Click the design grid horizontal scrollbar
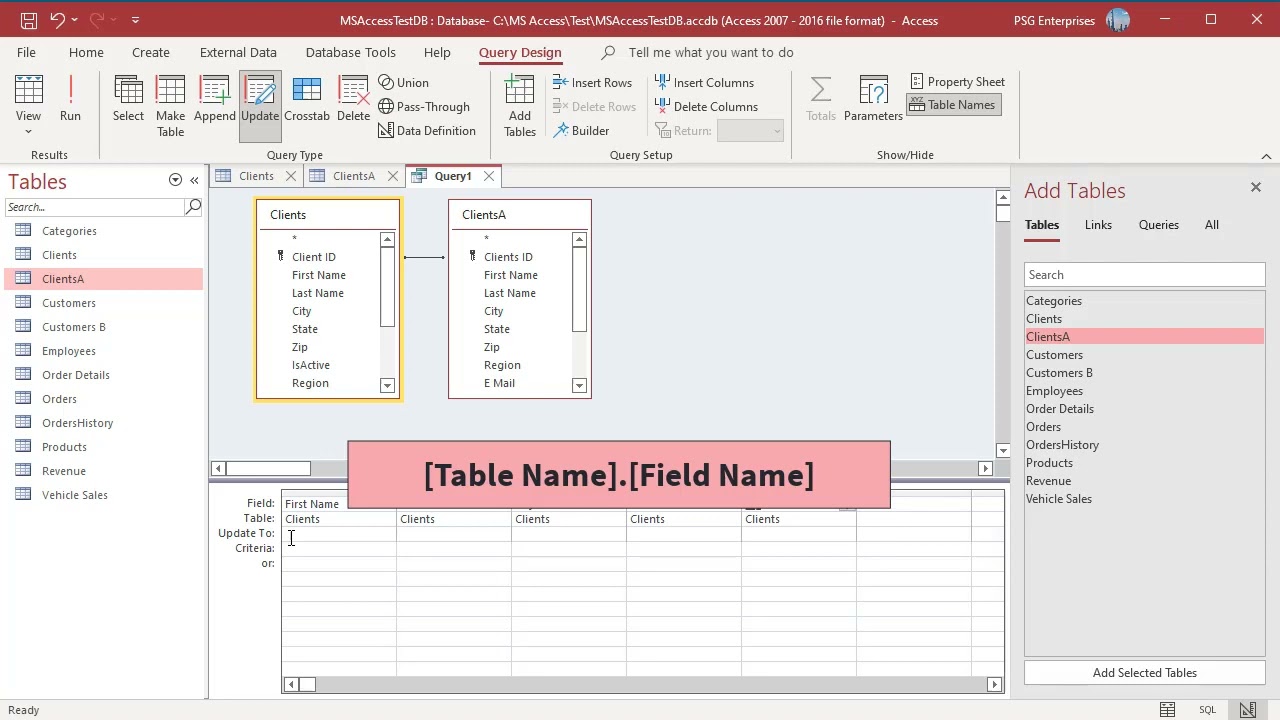The image size is (1280, 720). click(642, 685)
